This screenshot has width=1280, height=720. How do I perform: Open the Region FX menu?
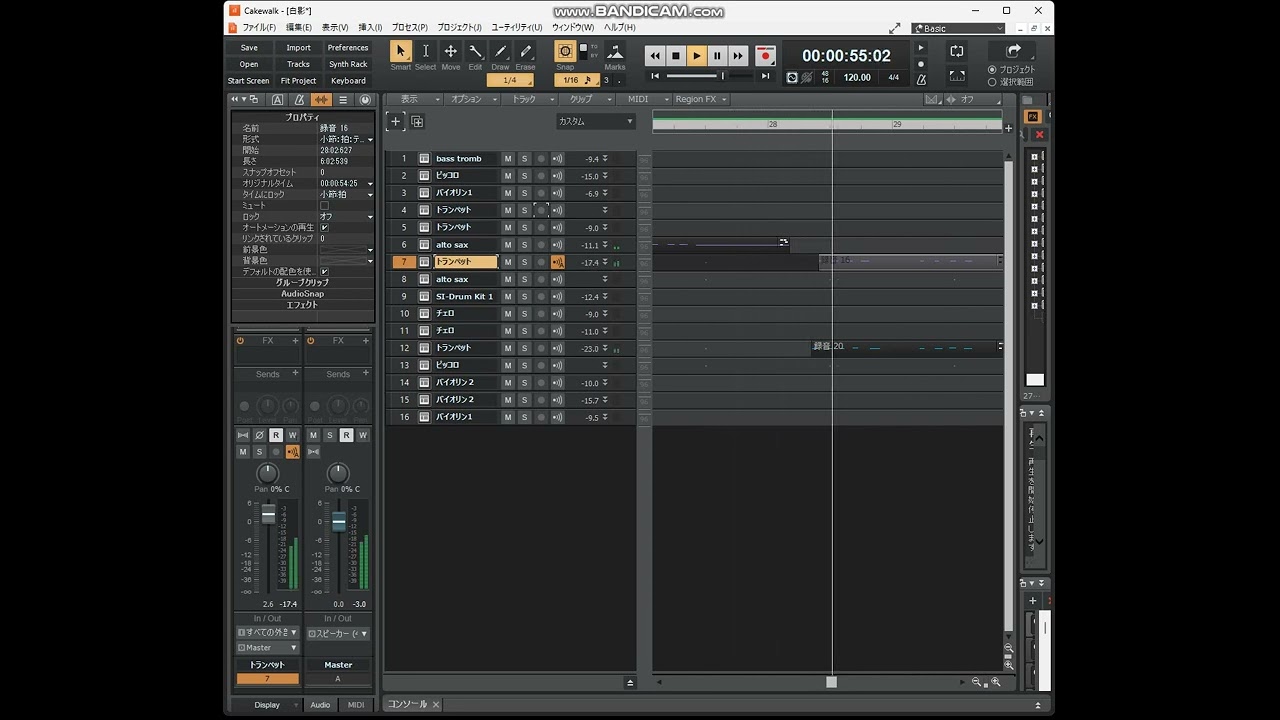700,99
